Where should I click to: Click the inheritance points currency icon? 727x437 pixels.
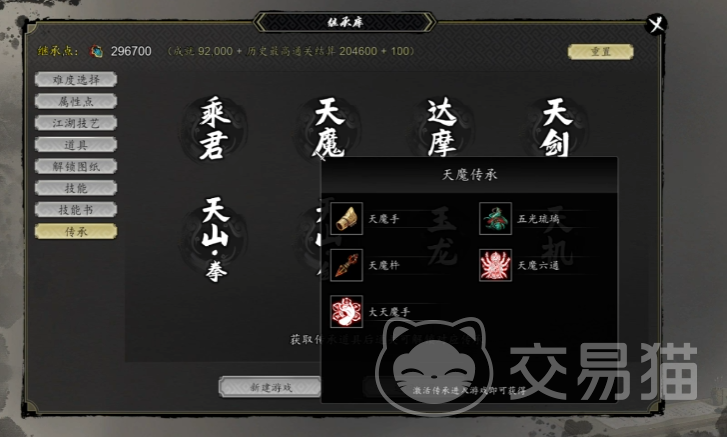pos(96,51)
